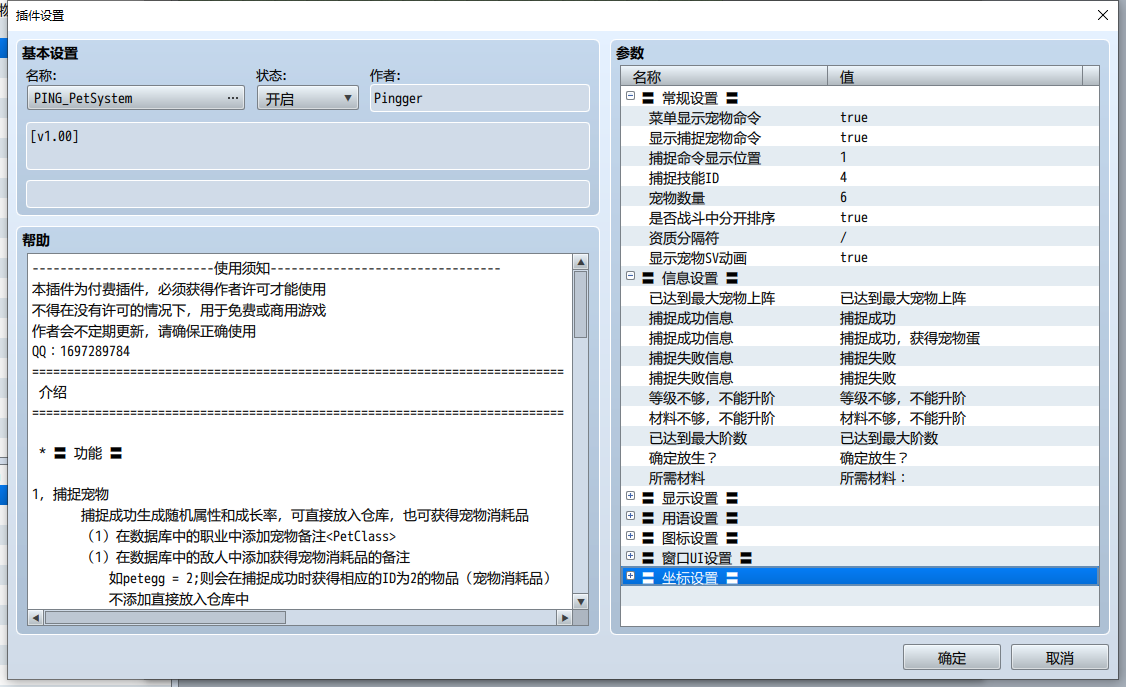This screenshot has width=1126, height=687.
Task: Select the 捕捉命令显示位置 parameter row
Action: (x=860, y=158)
